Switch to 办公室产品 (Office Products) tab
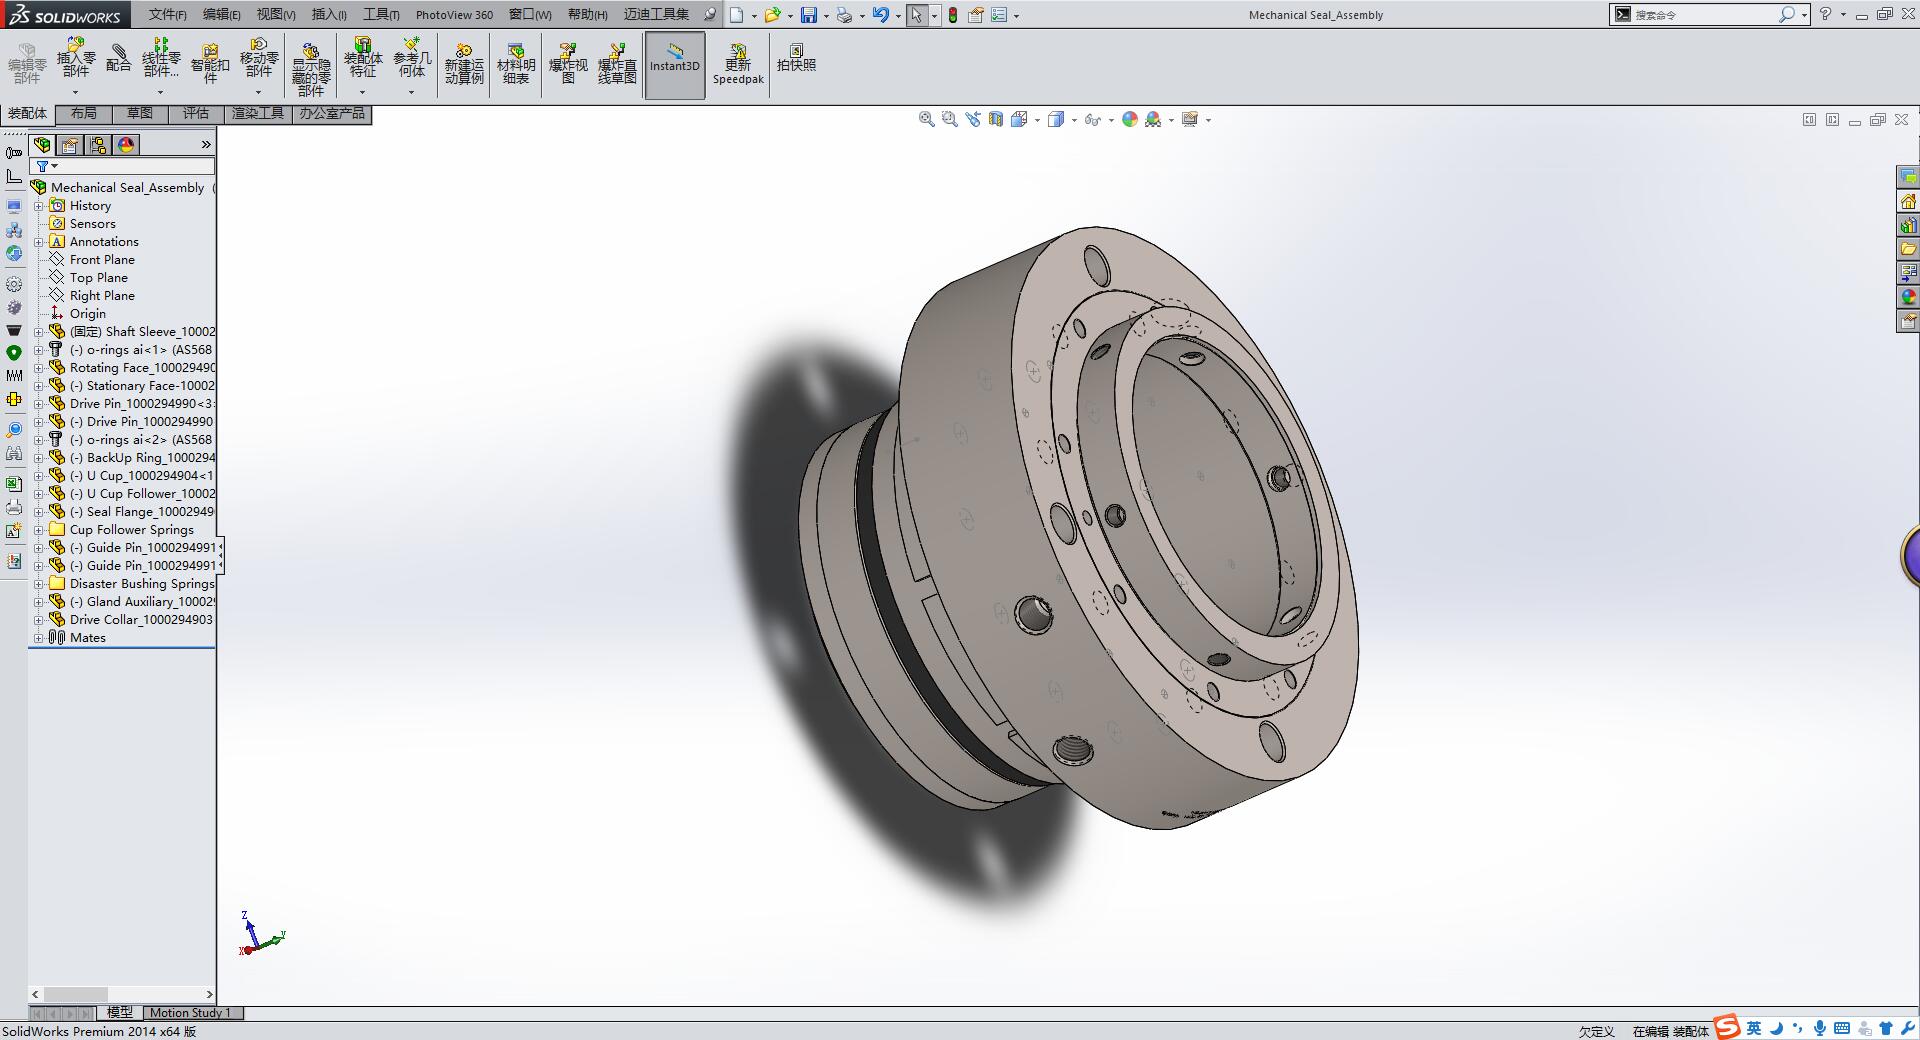1920x1040 pixels. [332, 114]
